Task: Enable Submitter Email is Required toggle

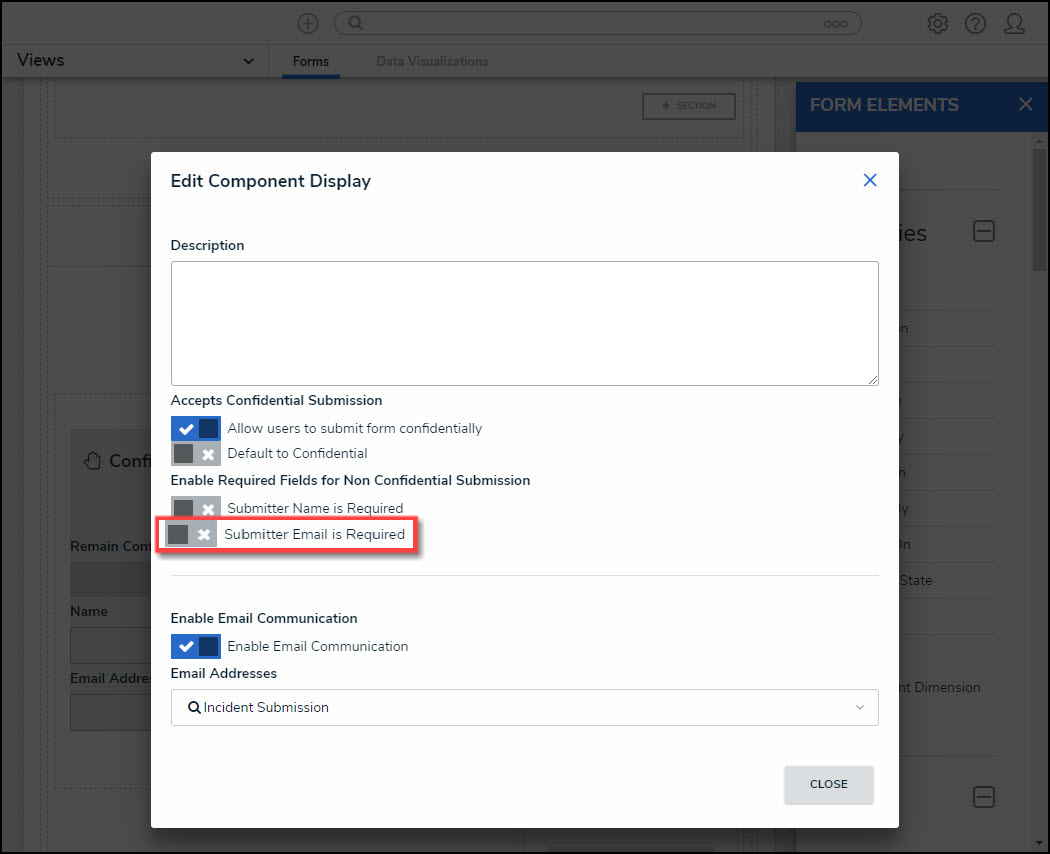Action: (x=191, y=535)
